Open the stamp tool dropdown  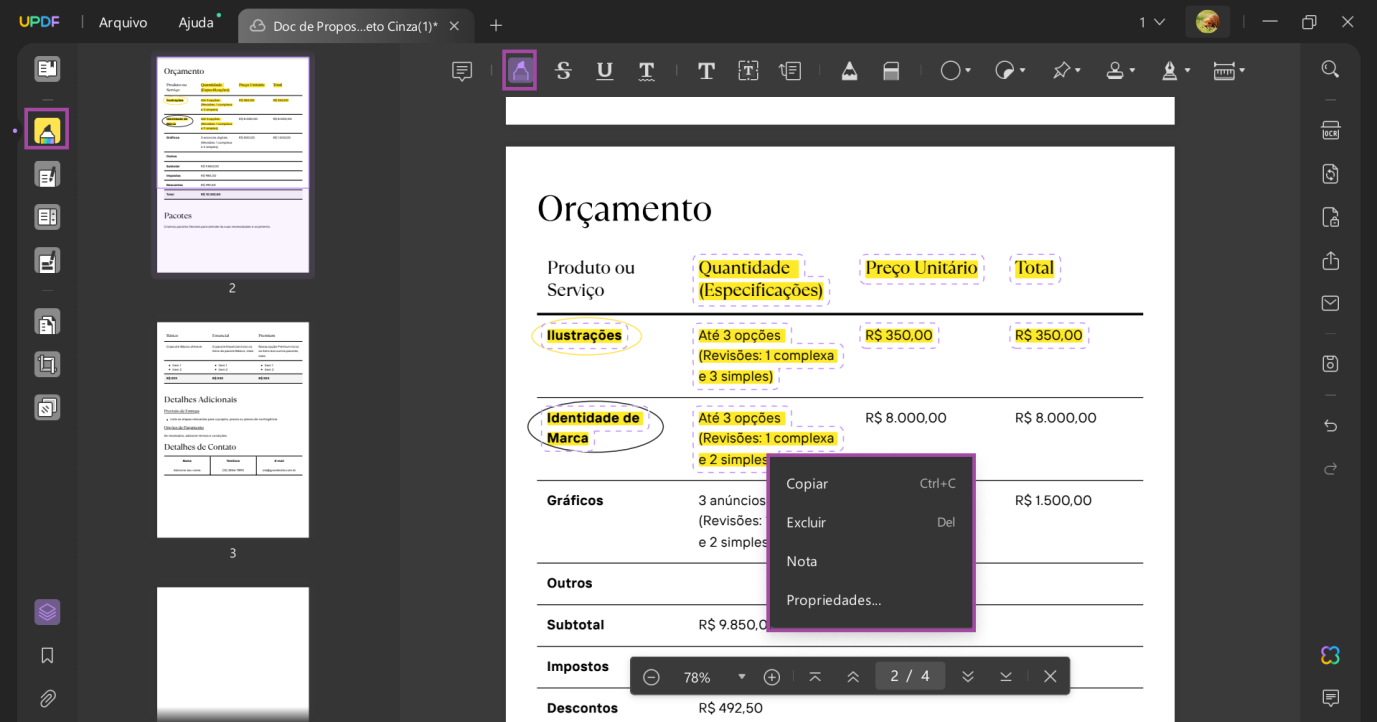pos(1120,70)
